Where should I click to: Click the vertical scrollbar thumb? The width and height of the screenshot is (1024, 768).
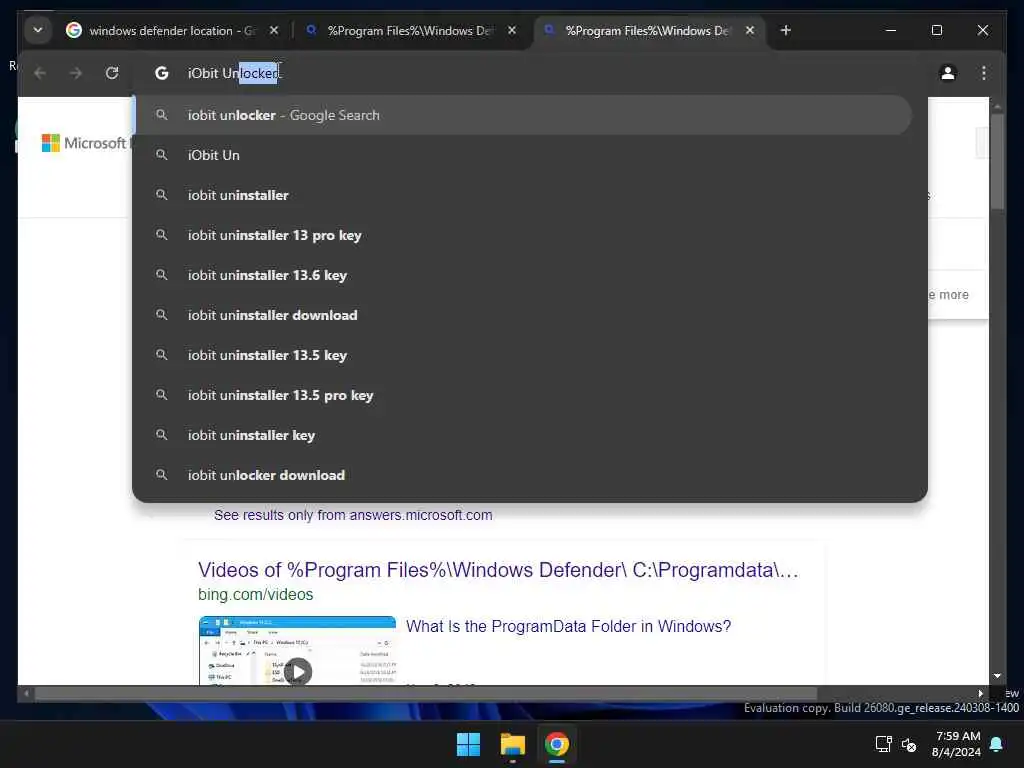997,162
